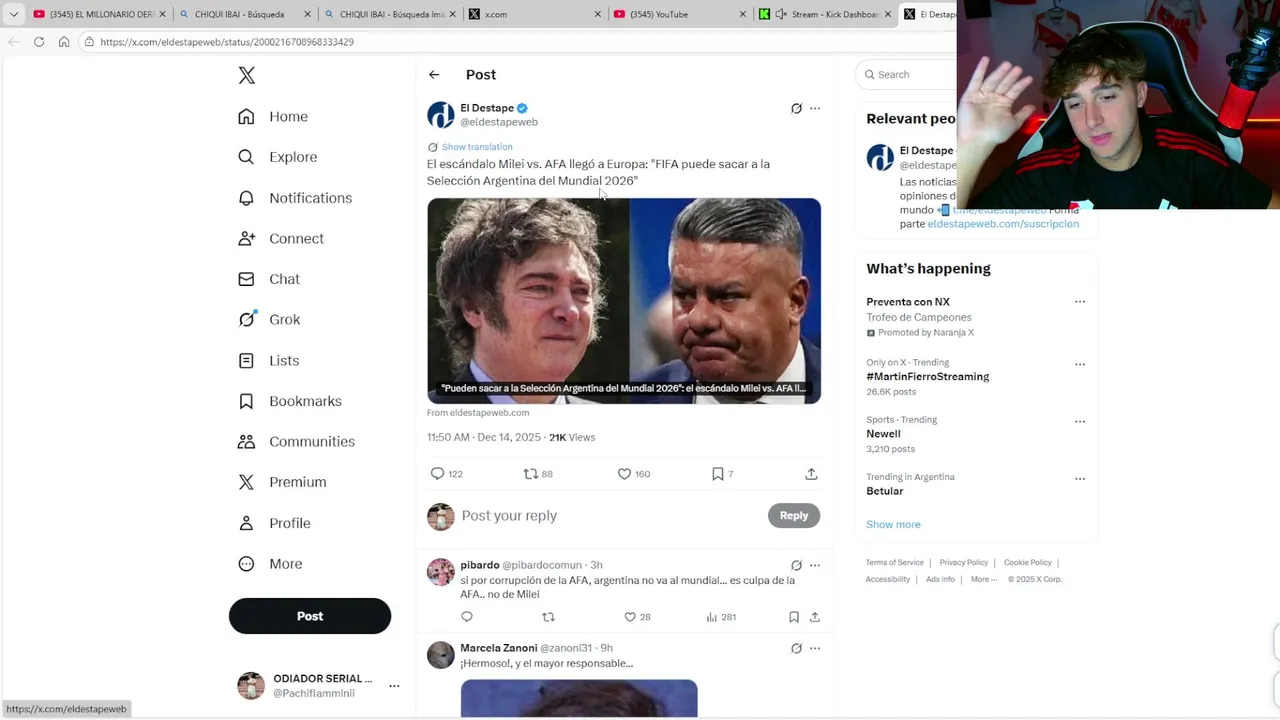
Task: Open more options on Marcela Zanoni reply
Action: (x=815, y=648)
